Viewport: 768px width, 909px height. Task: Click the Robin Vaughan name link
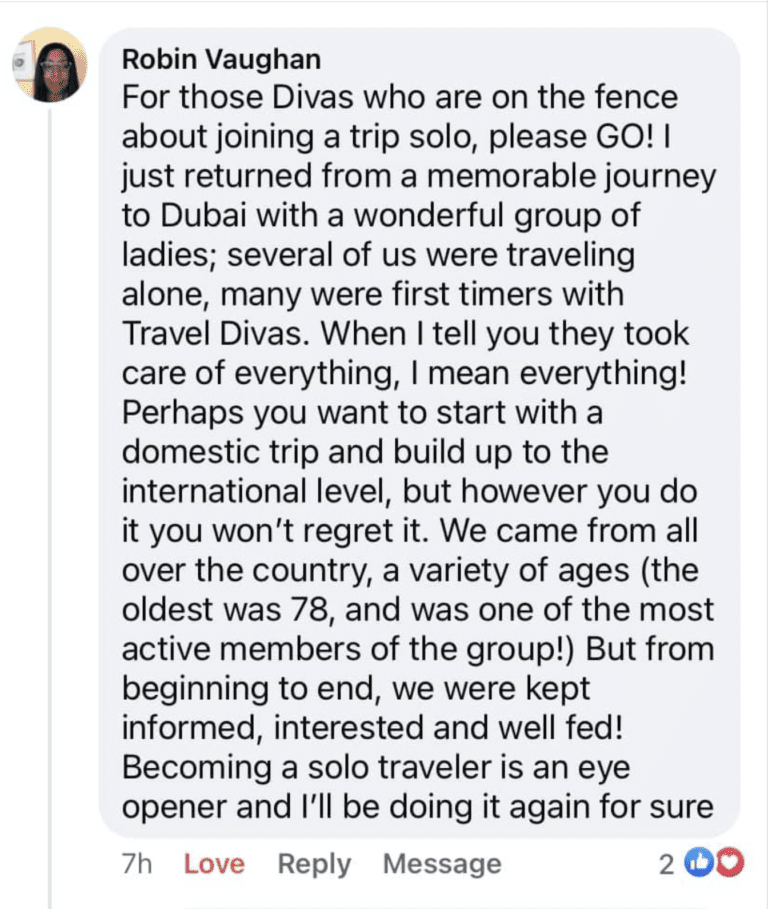point(221,59)
